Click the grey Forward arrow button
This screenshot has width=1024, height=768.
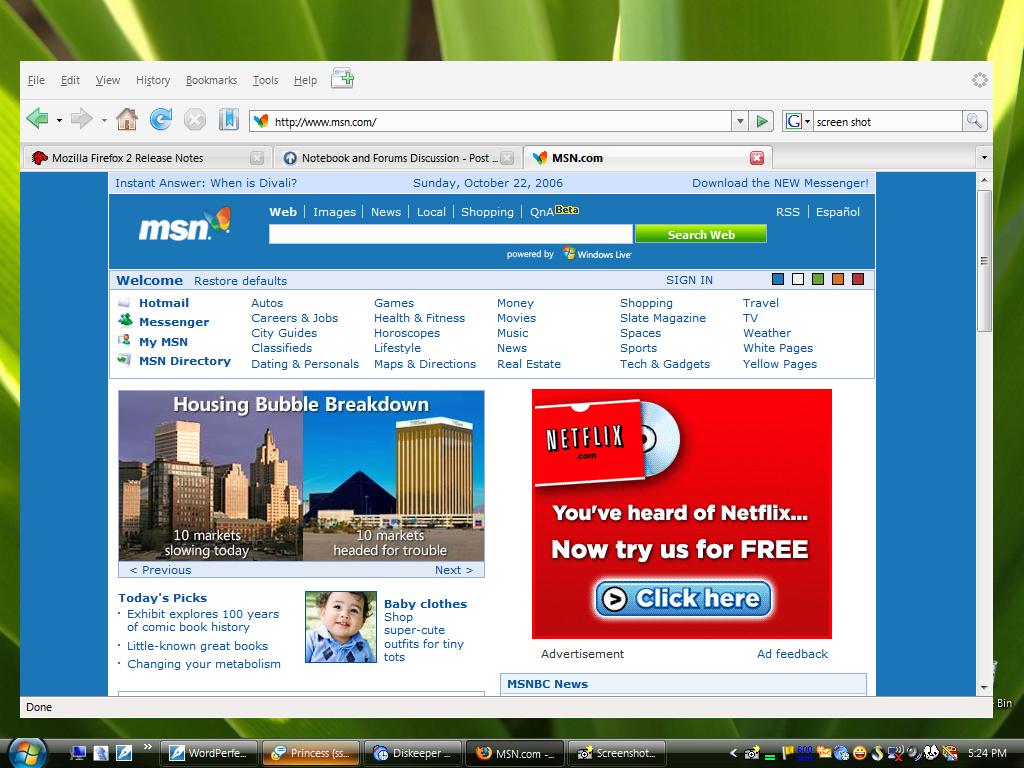(x=82, y=120)
